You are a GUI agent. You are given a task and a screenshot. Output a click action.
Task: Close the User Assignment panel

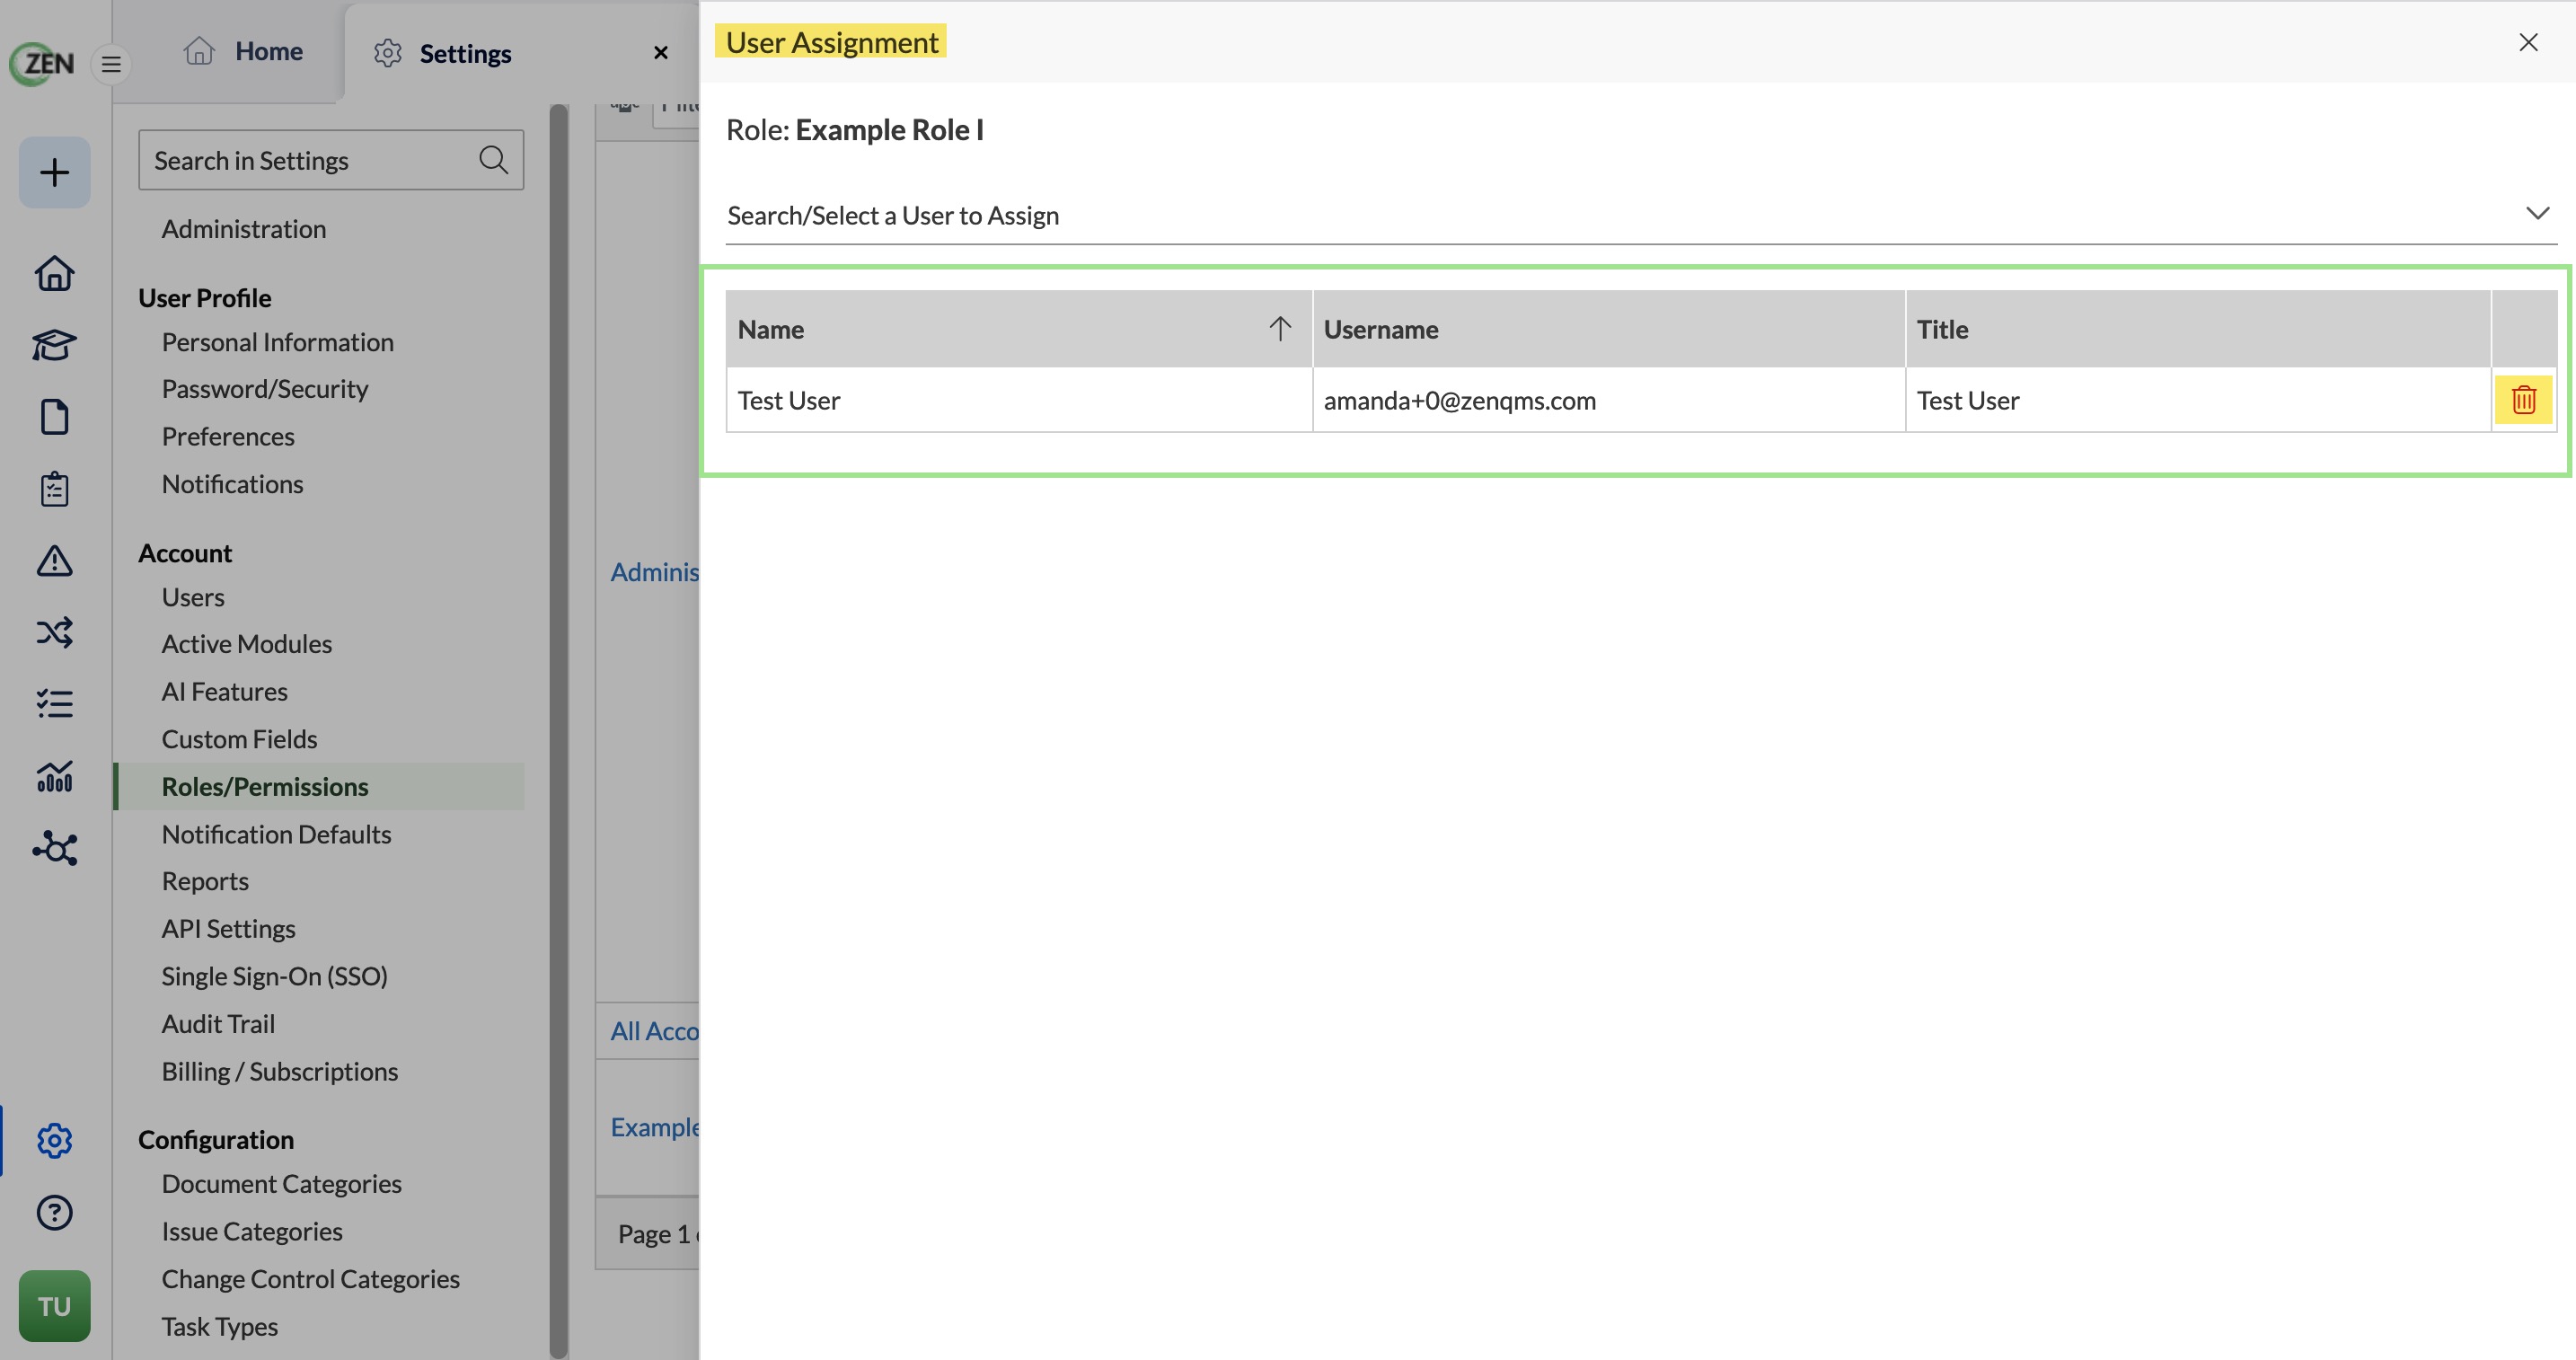[2528, 42]
